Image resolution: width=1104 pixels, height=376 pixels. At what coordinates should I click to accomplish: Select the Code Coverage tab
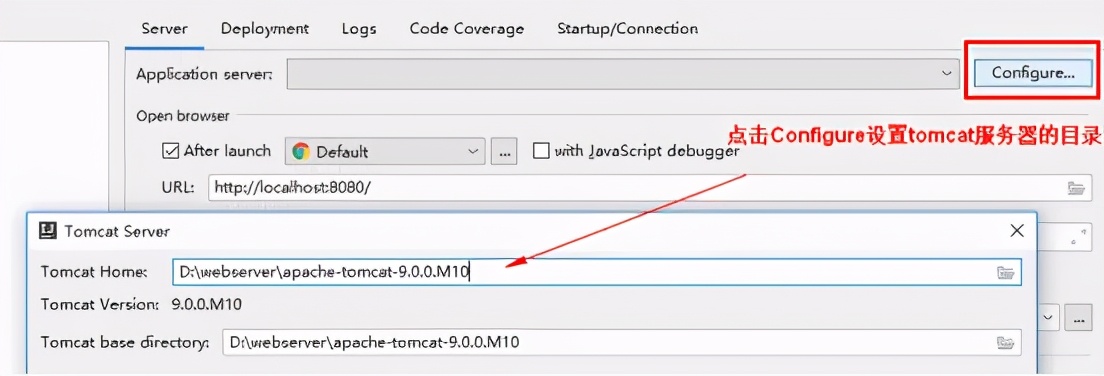(467, 29)
